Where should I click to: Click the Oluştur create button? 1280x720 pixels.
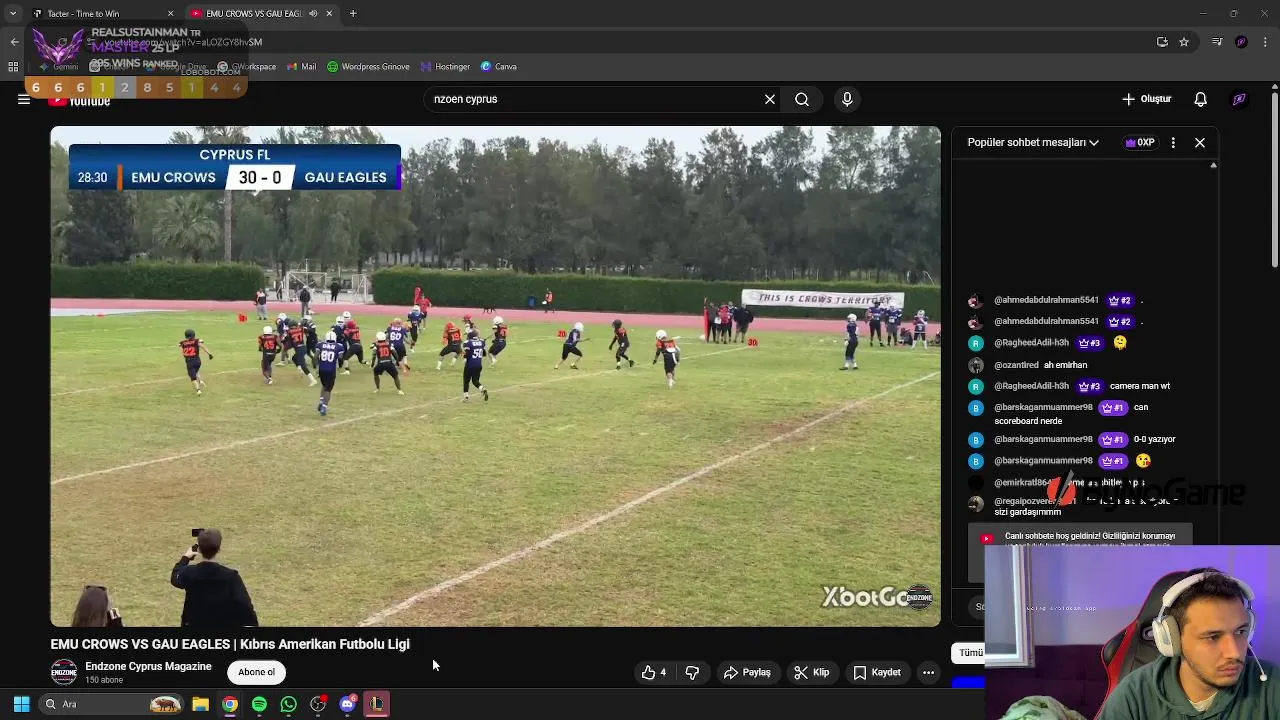[1146, 99]
